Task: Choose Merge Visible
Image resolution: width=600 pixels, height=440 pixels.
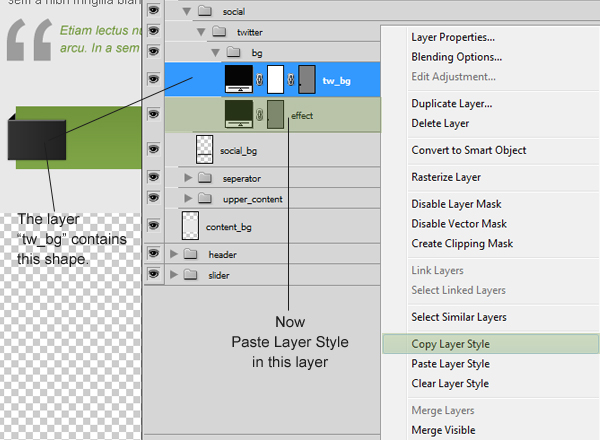Action: 443,430
